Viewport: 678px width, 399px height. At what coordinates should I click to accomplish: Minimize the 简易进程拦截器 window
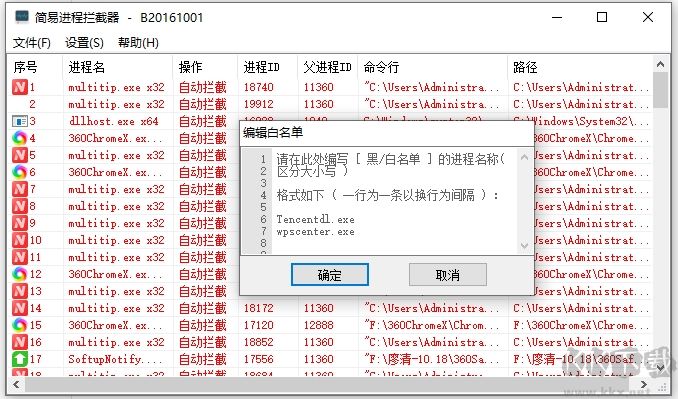pos(557,17)
